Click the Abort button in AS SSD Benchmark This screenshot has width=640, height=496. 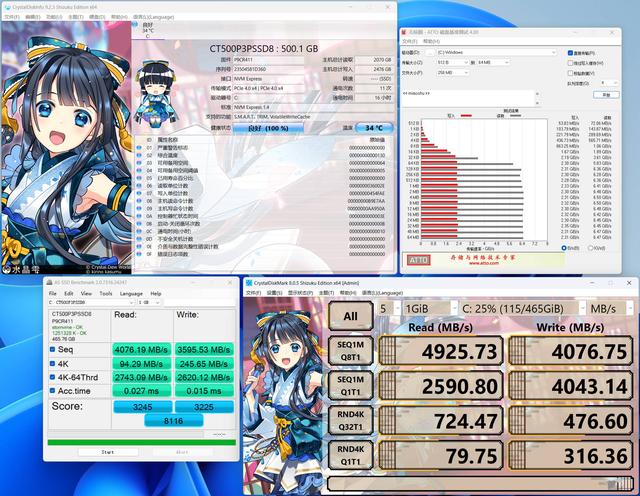[x=182, y=452]
